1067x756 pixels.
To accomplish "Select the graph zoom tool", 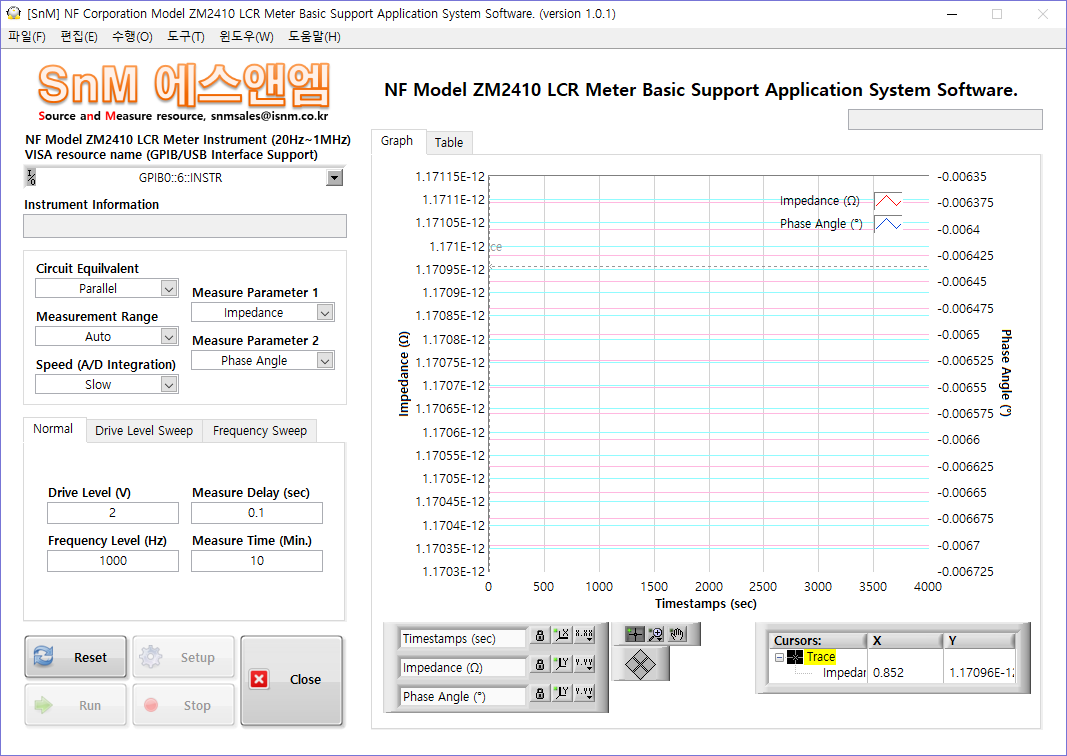I will click(655, 634).
